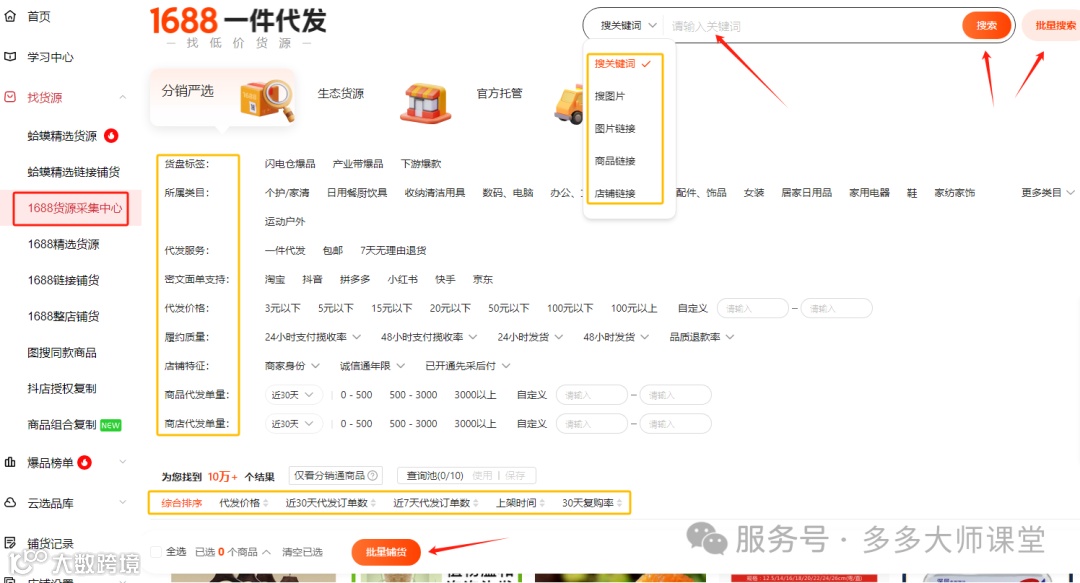Click the help icon beside 仅看分销通商品

coord(373,475)
